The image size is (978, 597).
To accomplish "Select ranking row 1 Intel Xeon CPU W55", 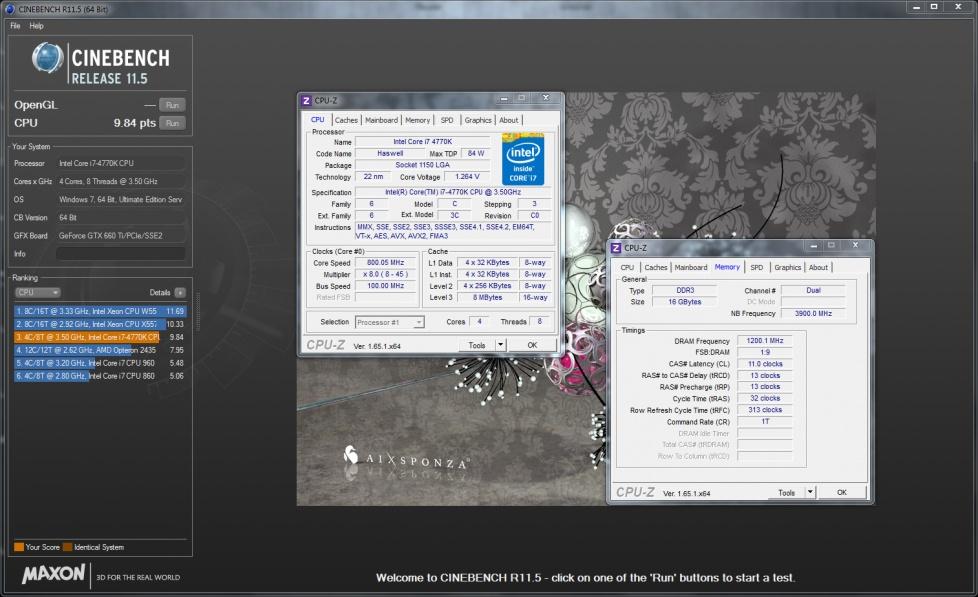I will (x=100, y=311).
